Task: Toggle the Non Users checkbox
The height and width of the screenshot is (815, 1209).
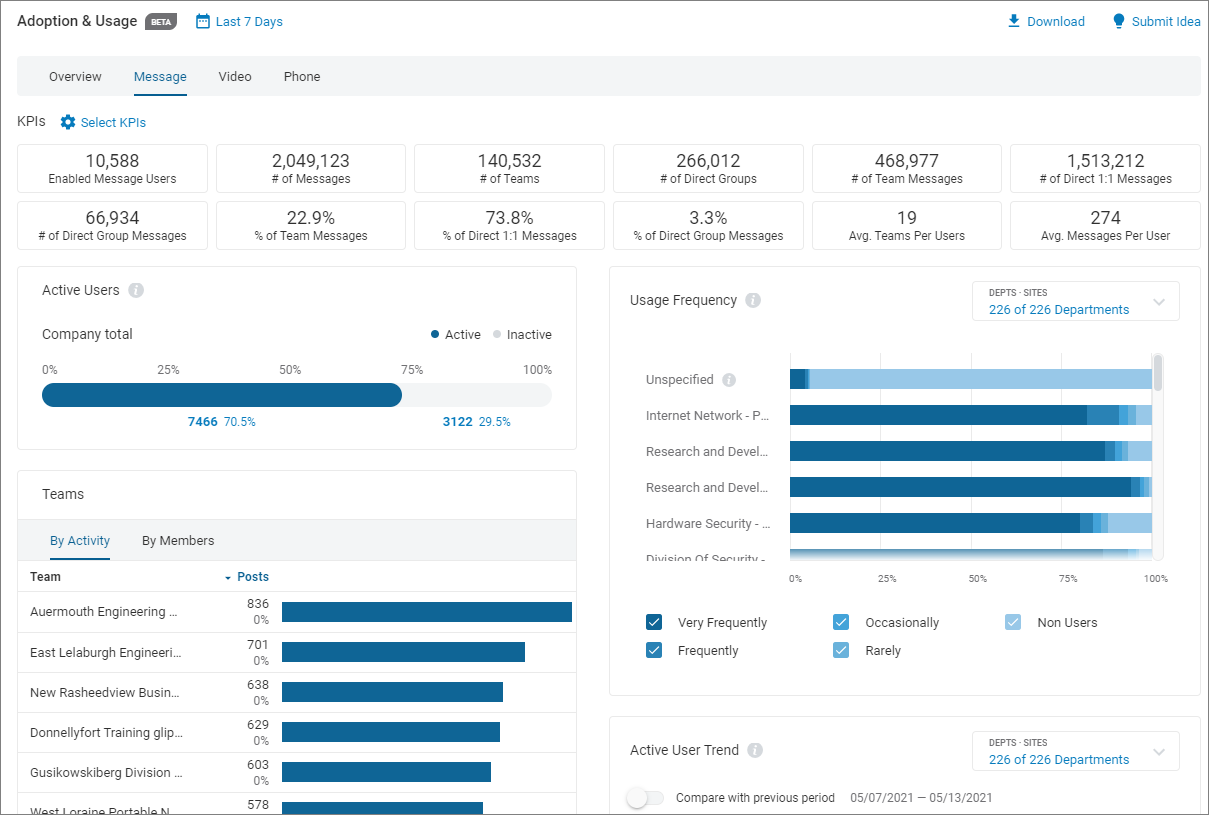Action: (x=1012, y=621)
